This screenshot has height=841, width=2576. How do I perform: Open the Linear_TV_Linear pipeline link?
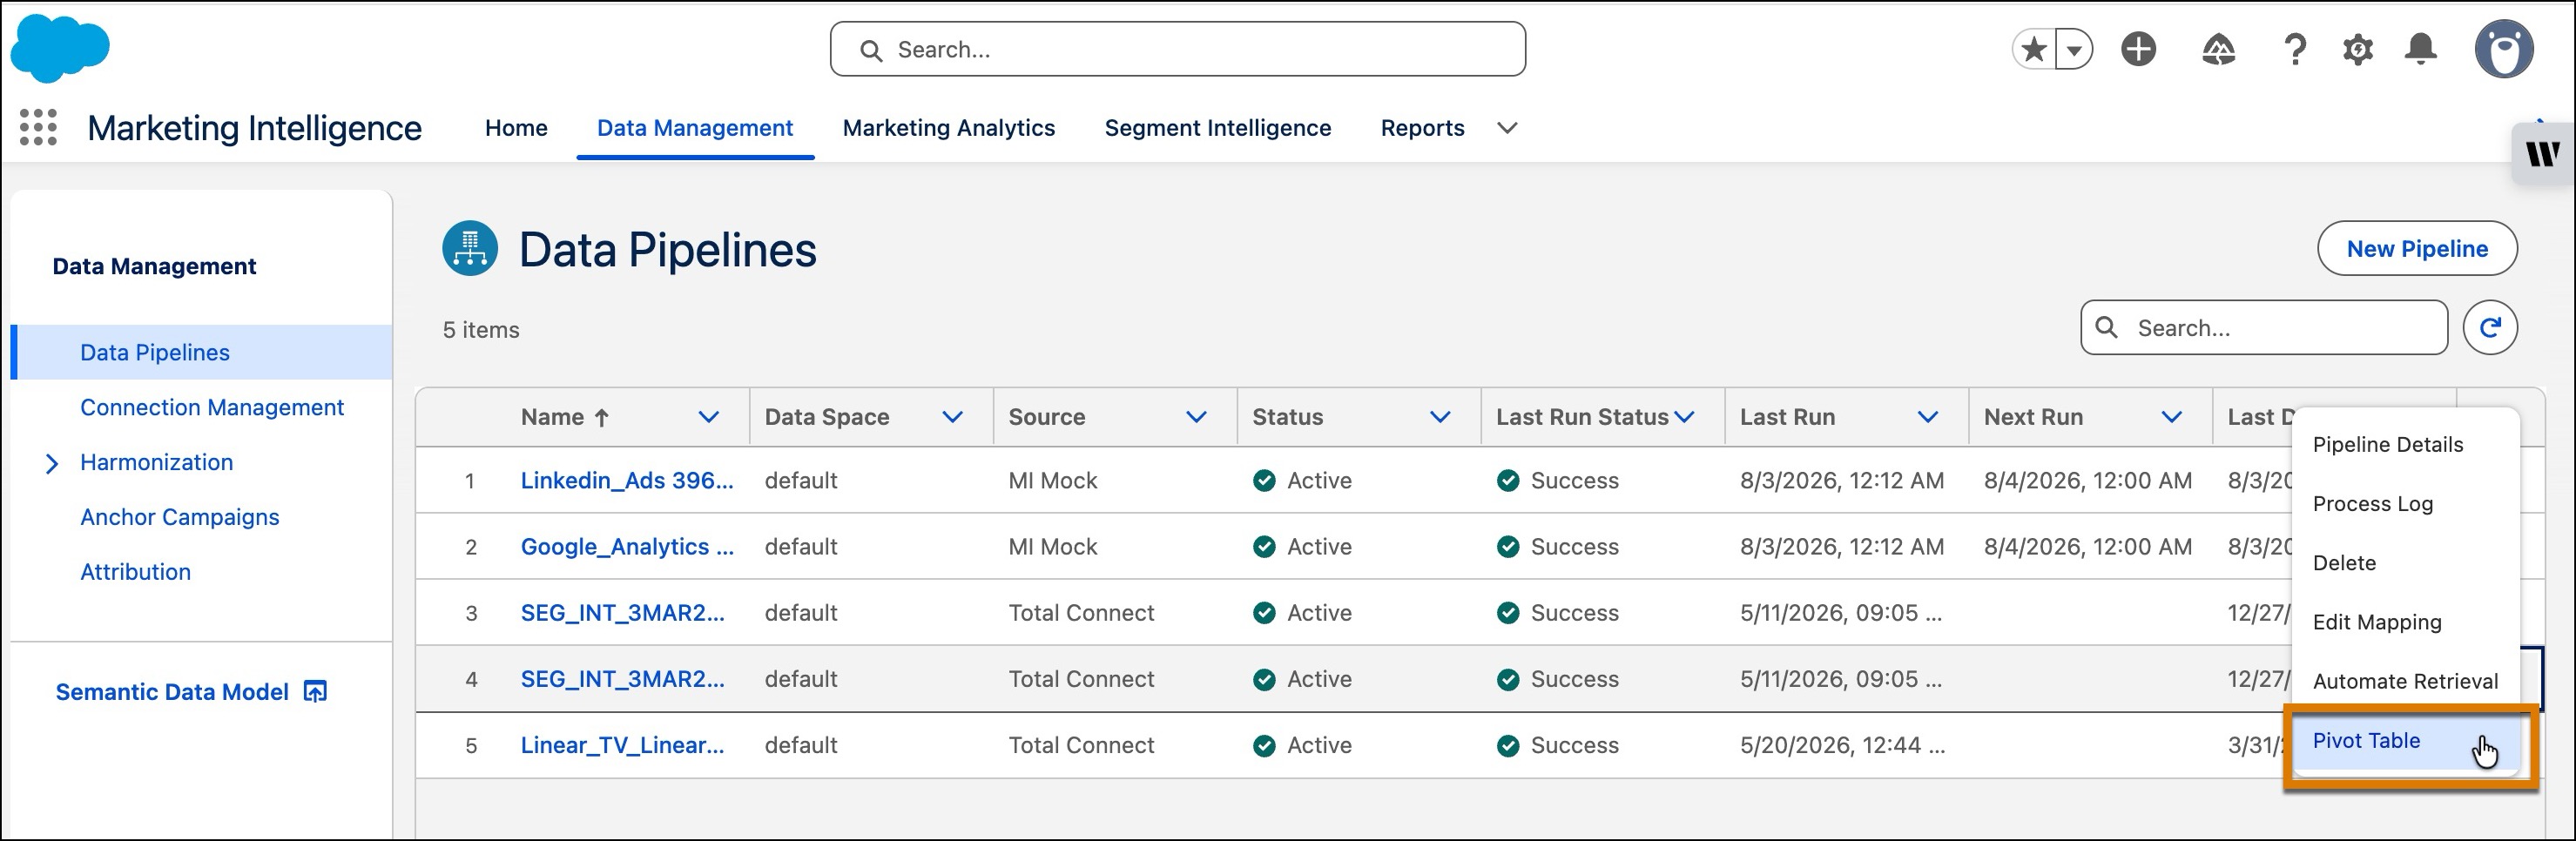point(622,745)
